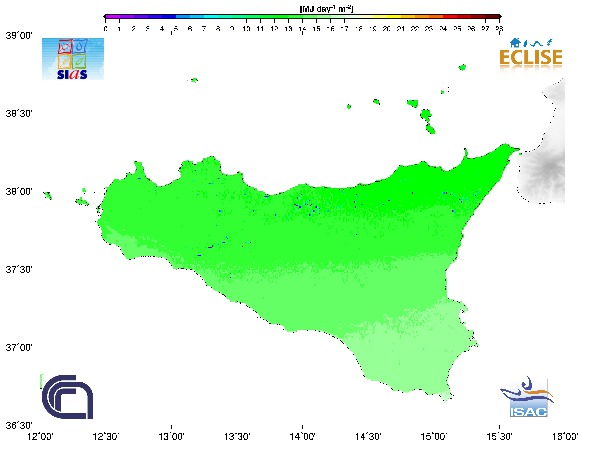Click the 14°00' longitude label
600x450 pixels.
[x=303, y=437]
